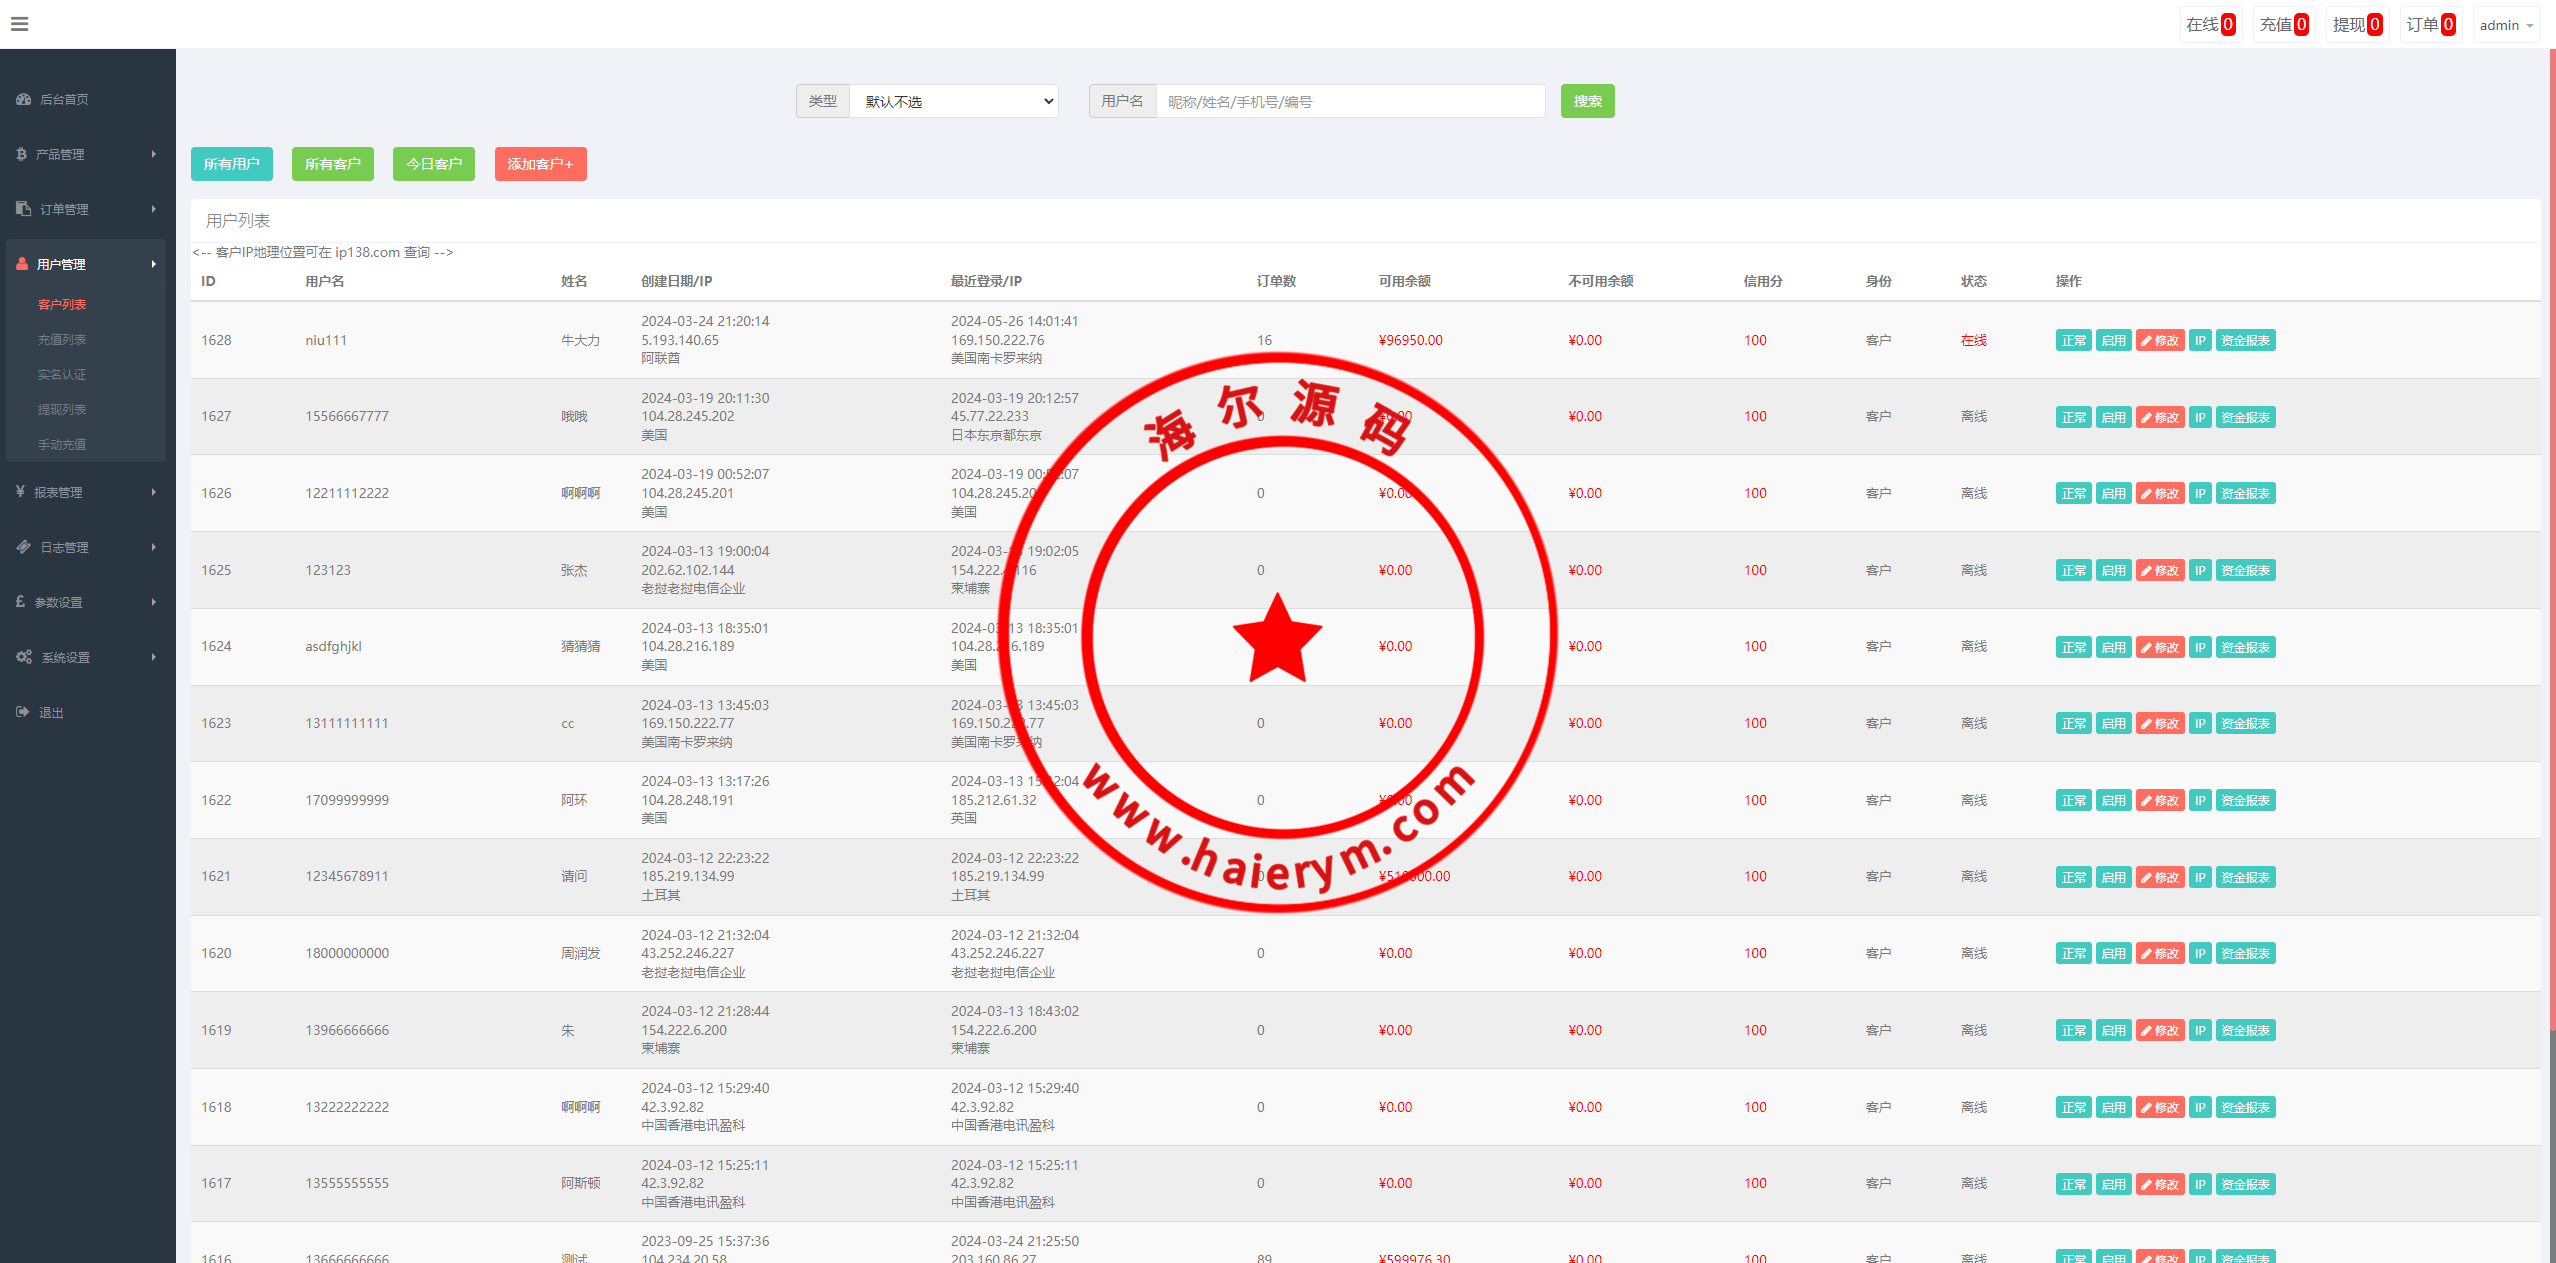Click the 产品管理 bitcoin icon
Screen dimensions: 2556x1263
tap(22, 154)
